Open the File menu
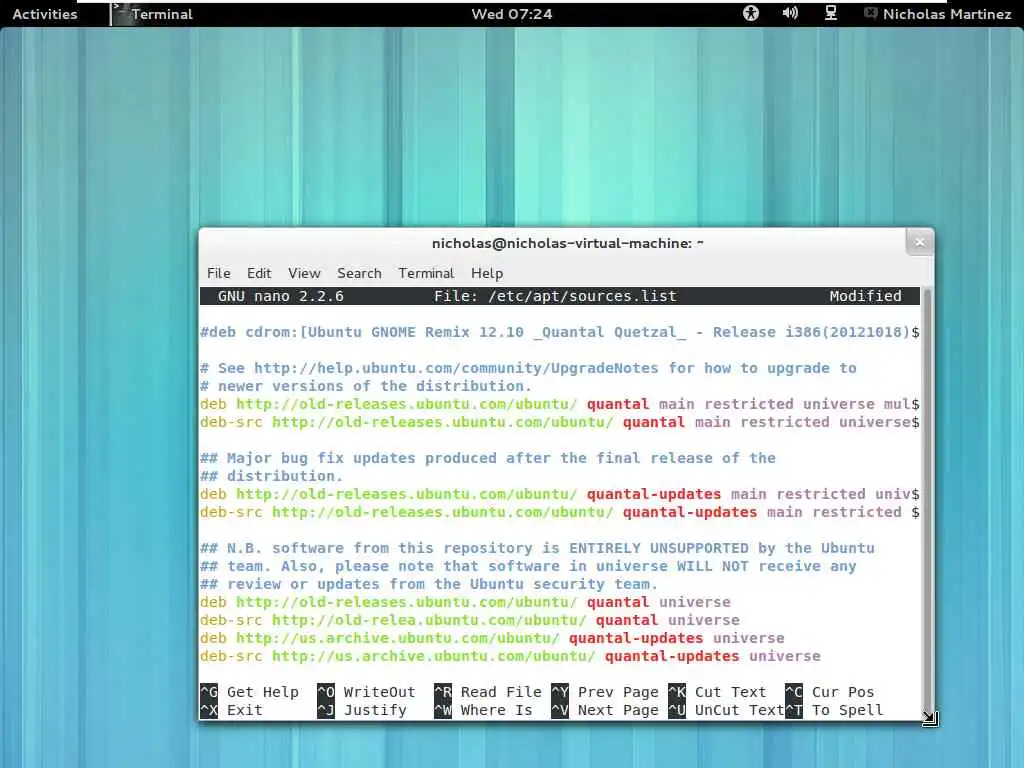1024x768 pixels. (x=219, y=273)
